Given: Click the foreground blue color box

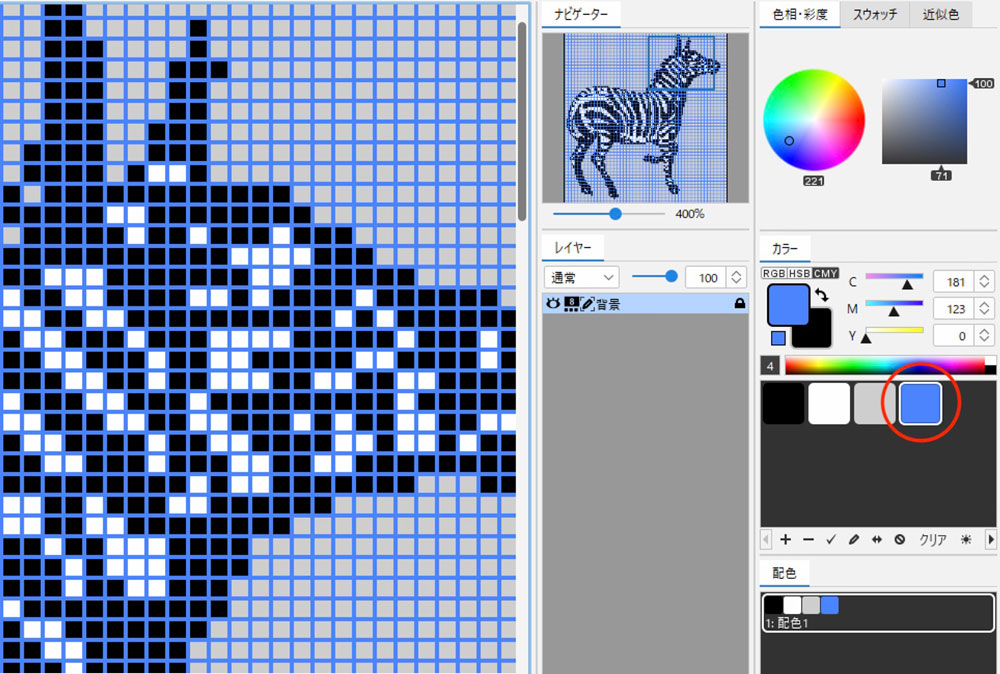Looking at the screenshot, I should coord(788,305).
